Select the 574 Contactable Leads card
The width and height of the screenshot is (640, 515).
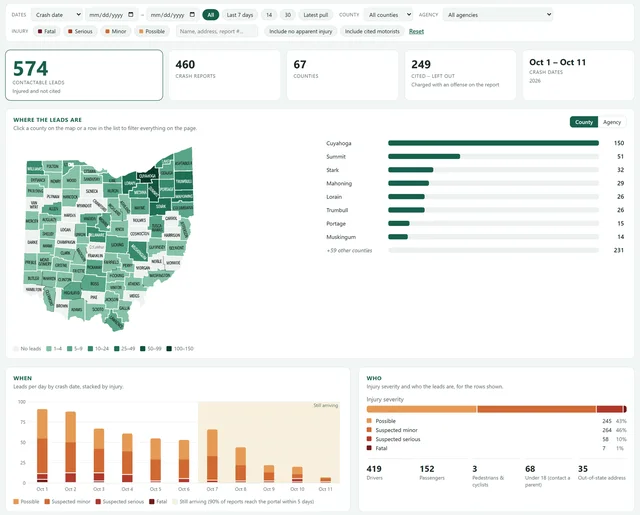(84, 75)
